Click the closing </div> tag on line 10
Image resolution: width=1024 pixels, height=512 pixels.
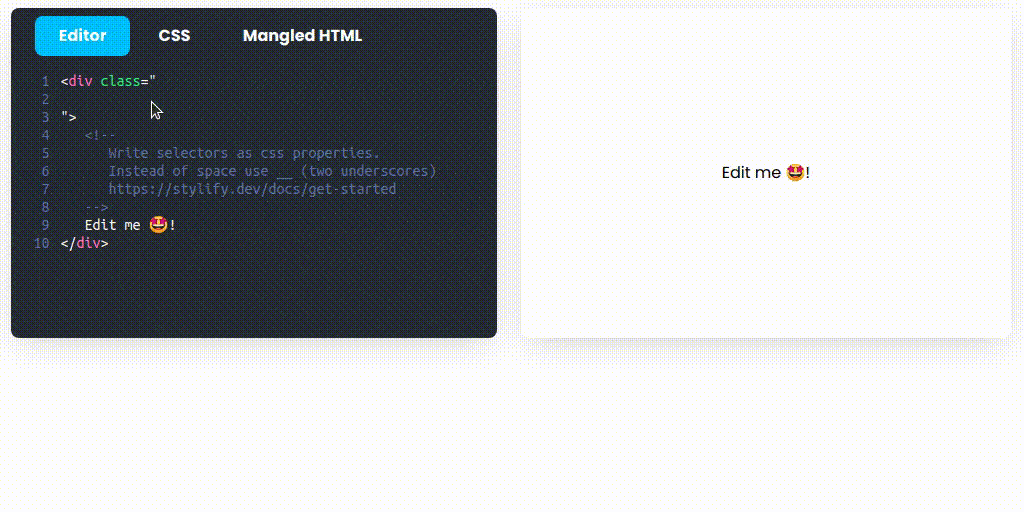(x=84, y=243)
